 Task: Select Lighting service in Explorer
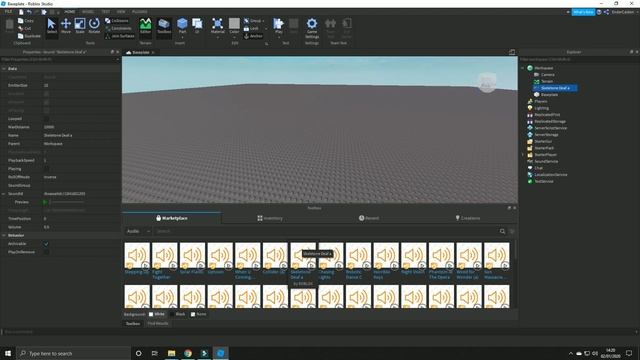pos(541,108)
